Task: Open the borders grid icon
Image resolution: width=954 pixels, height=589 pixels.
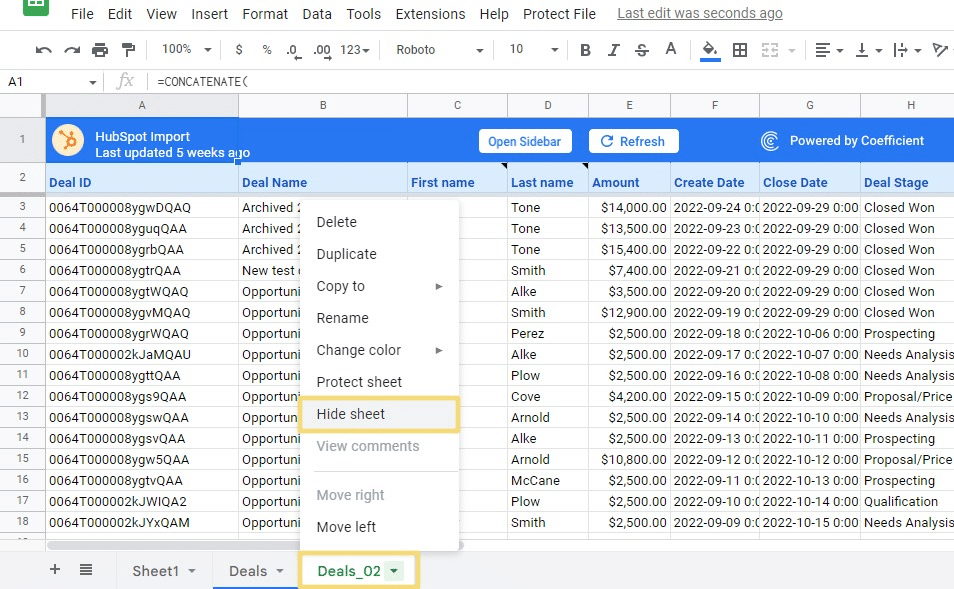Action: (x=740, y=50)
